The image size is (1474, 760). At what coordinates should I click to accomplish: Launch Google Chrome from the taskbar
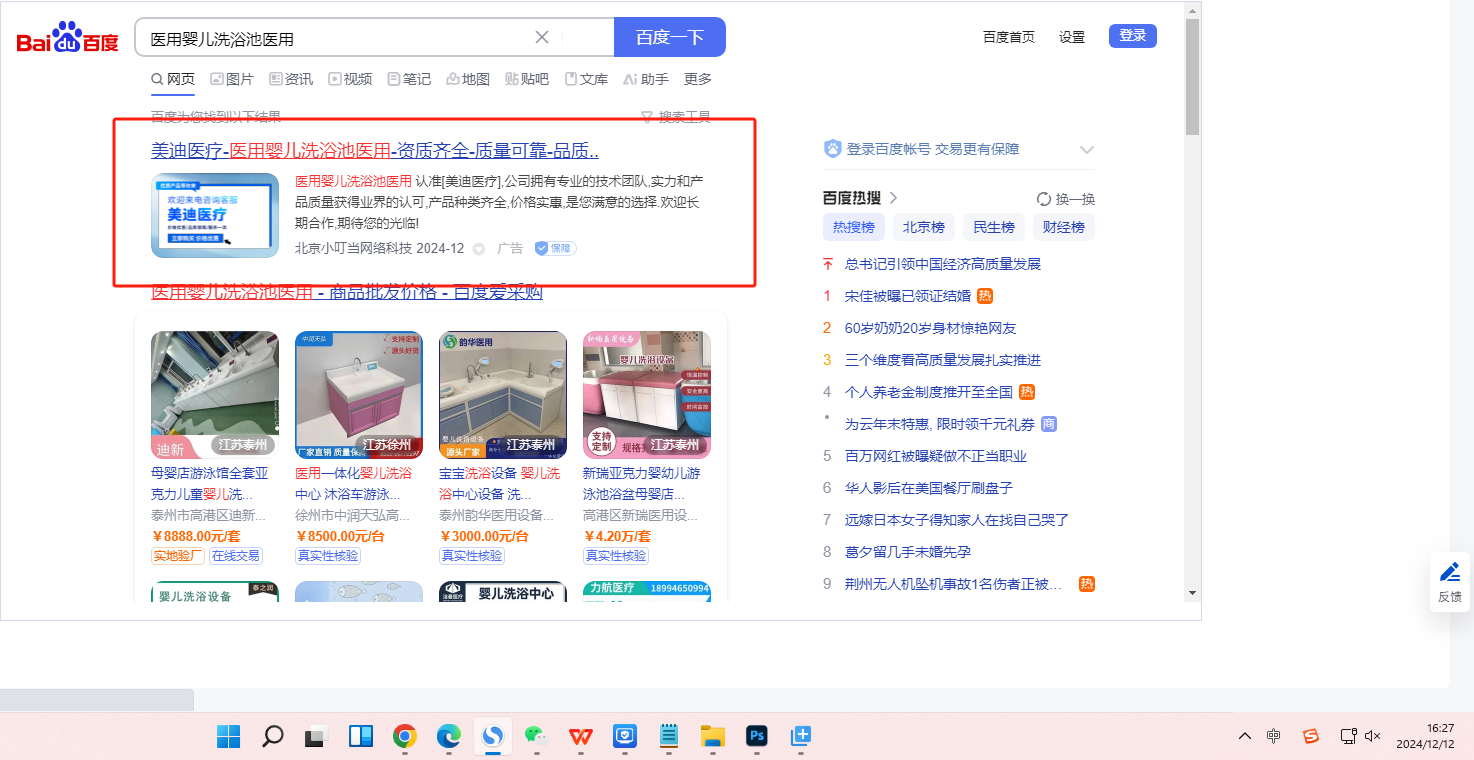pyautogui.click(x=404, y=737)
